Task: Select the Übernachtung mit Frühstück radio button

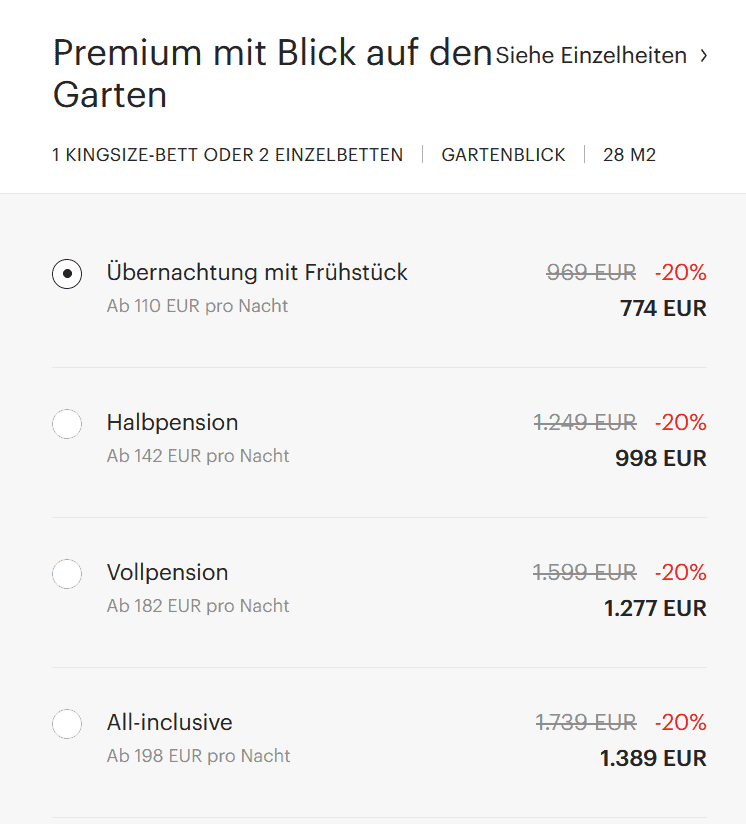Action: [67, 274]
